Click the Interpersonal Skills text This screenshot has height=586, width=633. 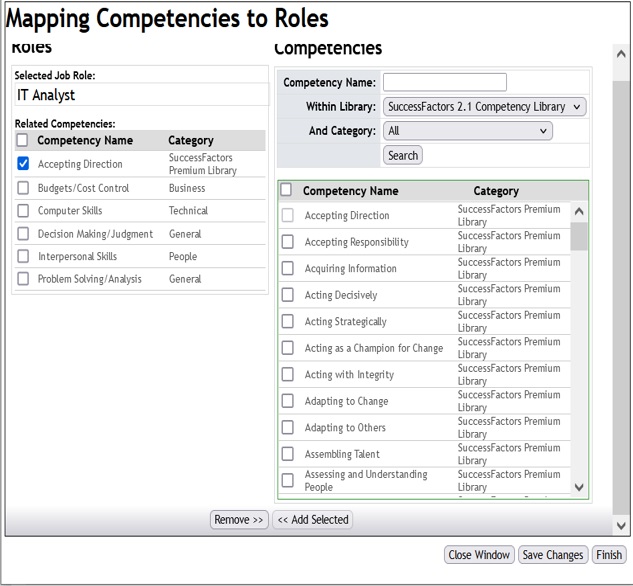pyautogui.click(x=77, y=256)
